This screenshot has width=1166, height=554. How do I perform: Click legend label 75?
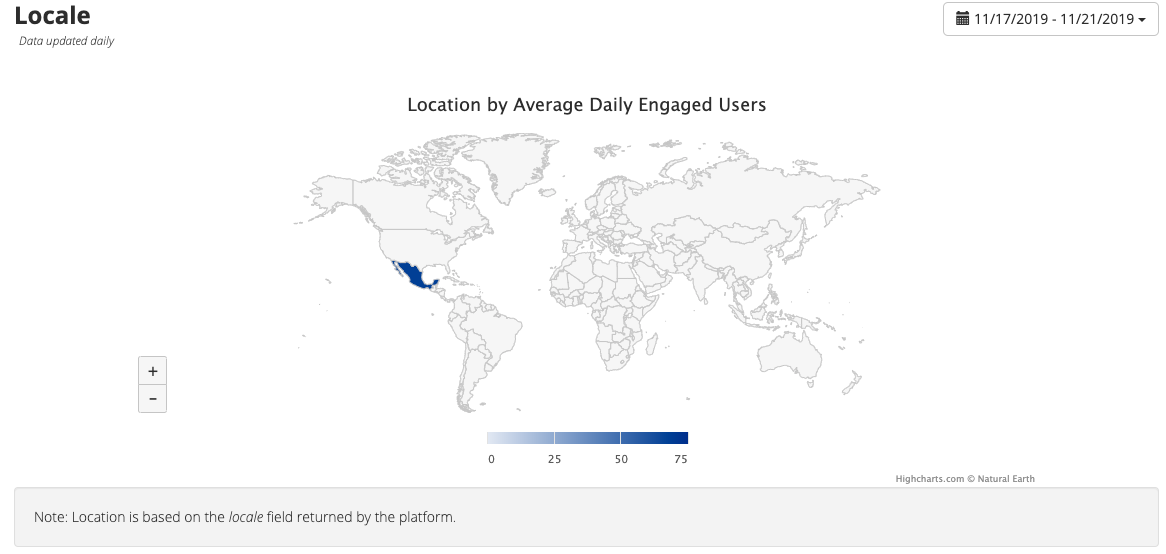680,459
